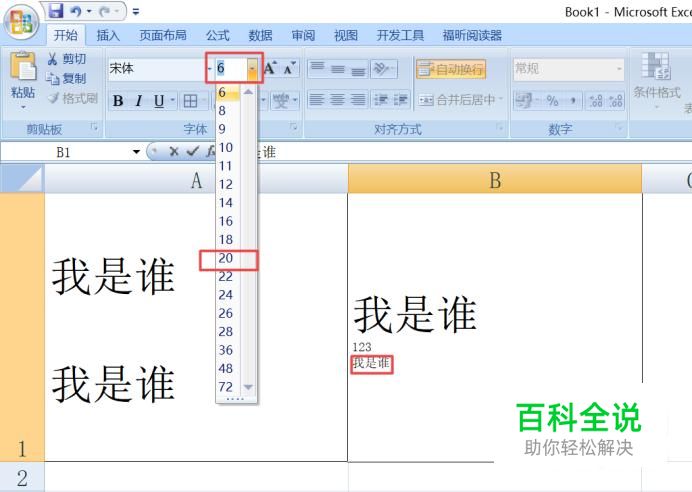Image resolution: width=692 pixels, height=492 pixels.
Task: Click the Paste (粘贴) clipboard icon
Action: pyautogui.click(x=23, y=67)
